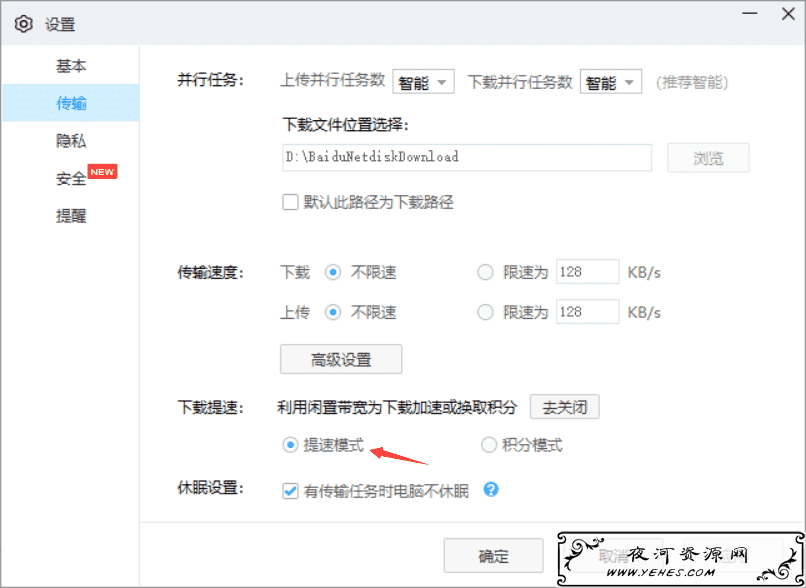The image size is (806, 588).
Task: Open 高级设置 advanced settings
Action: [341, 359]
